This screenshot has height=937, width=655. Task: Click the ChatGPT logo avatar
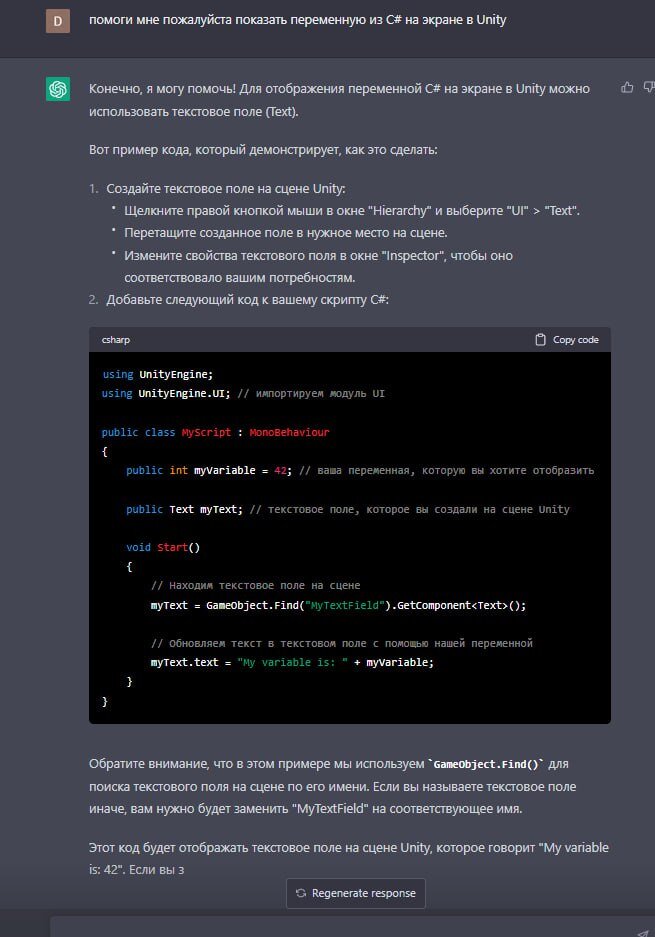coord(58,89)
